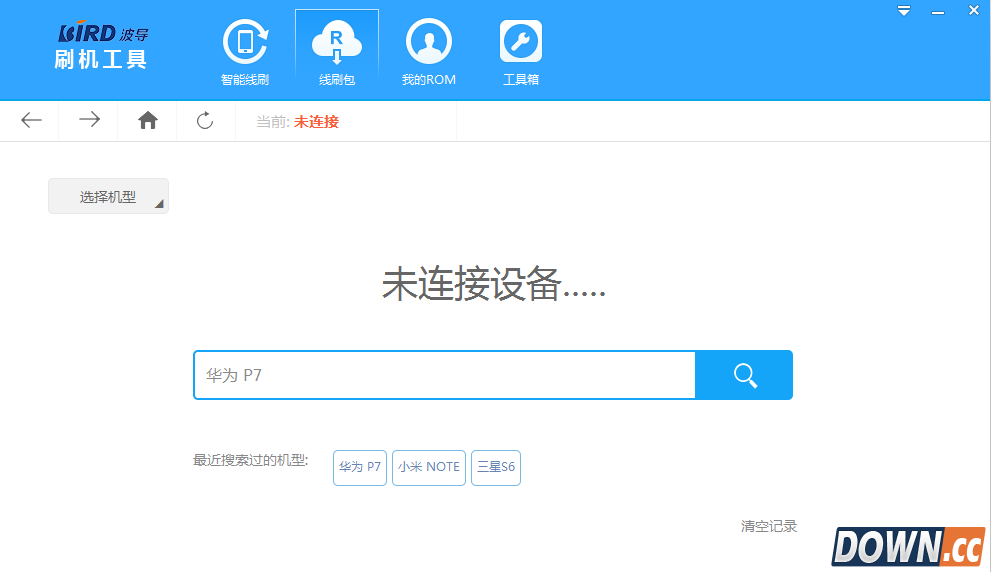
Task: Click 清空记录 to clear history
Action: [768, 526]
